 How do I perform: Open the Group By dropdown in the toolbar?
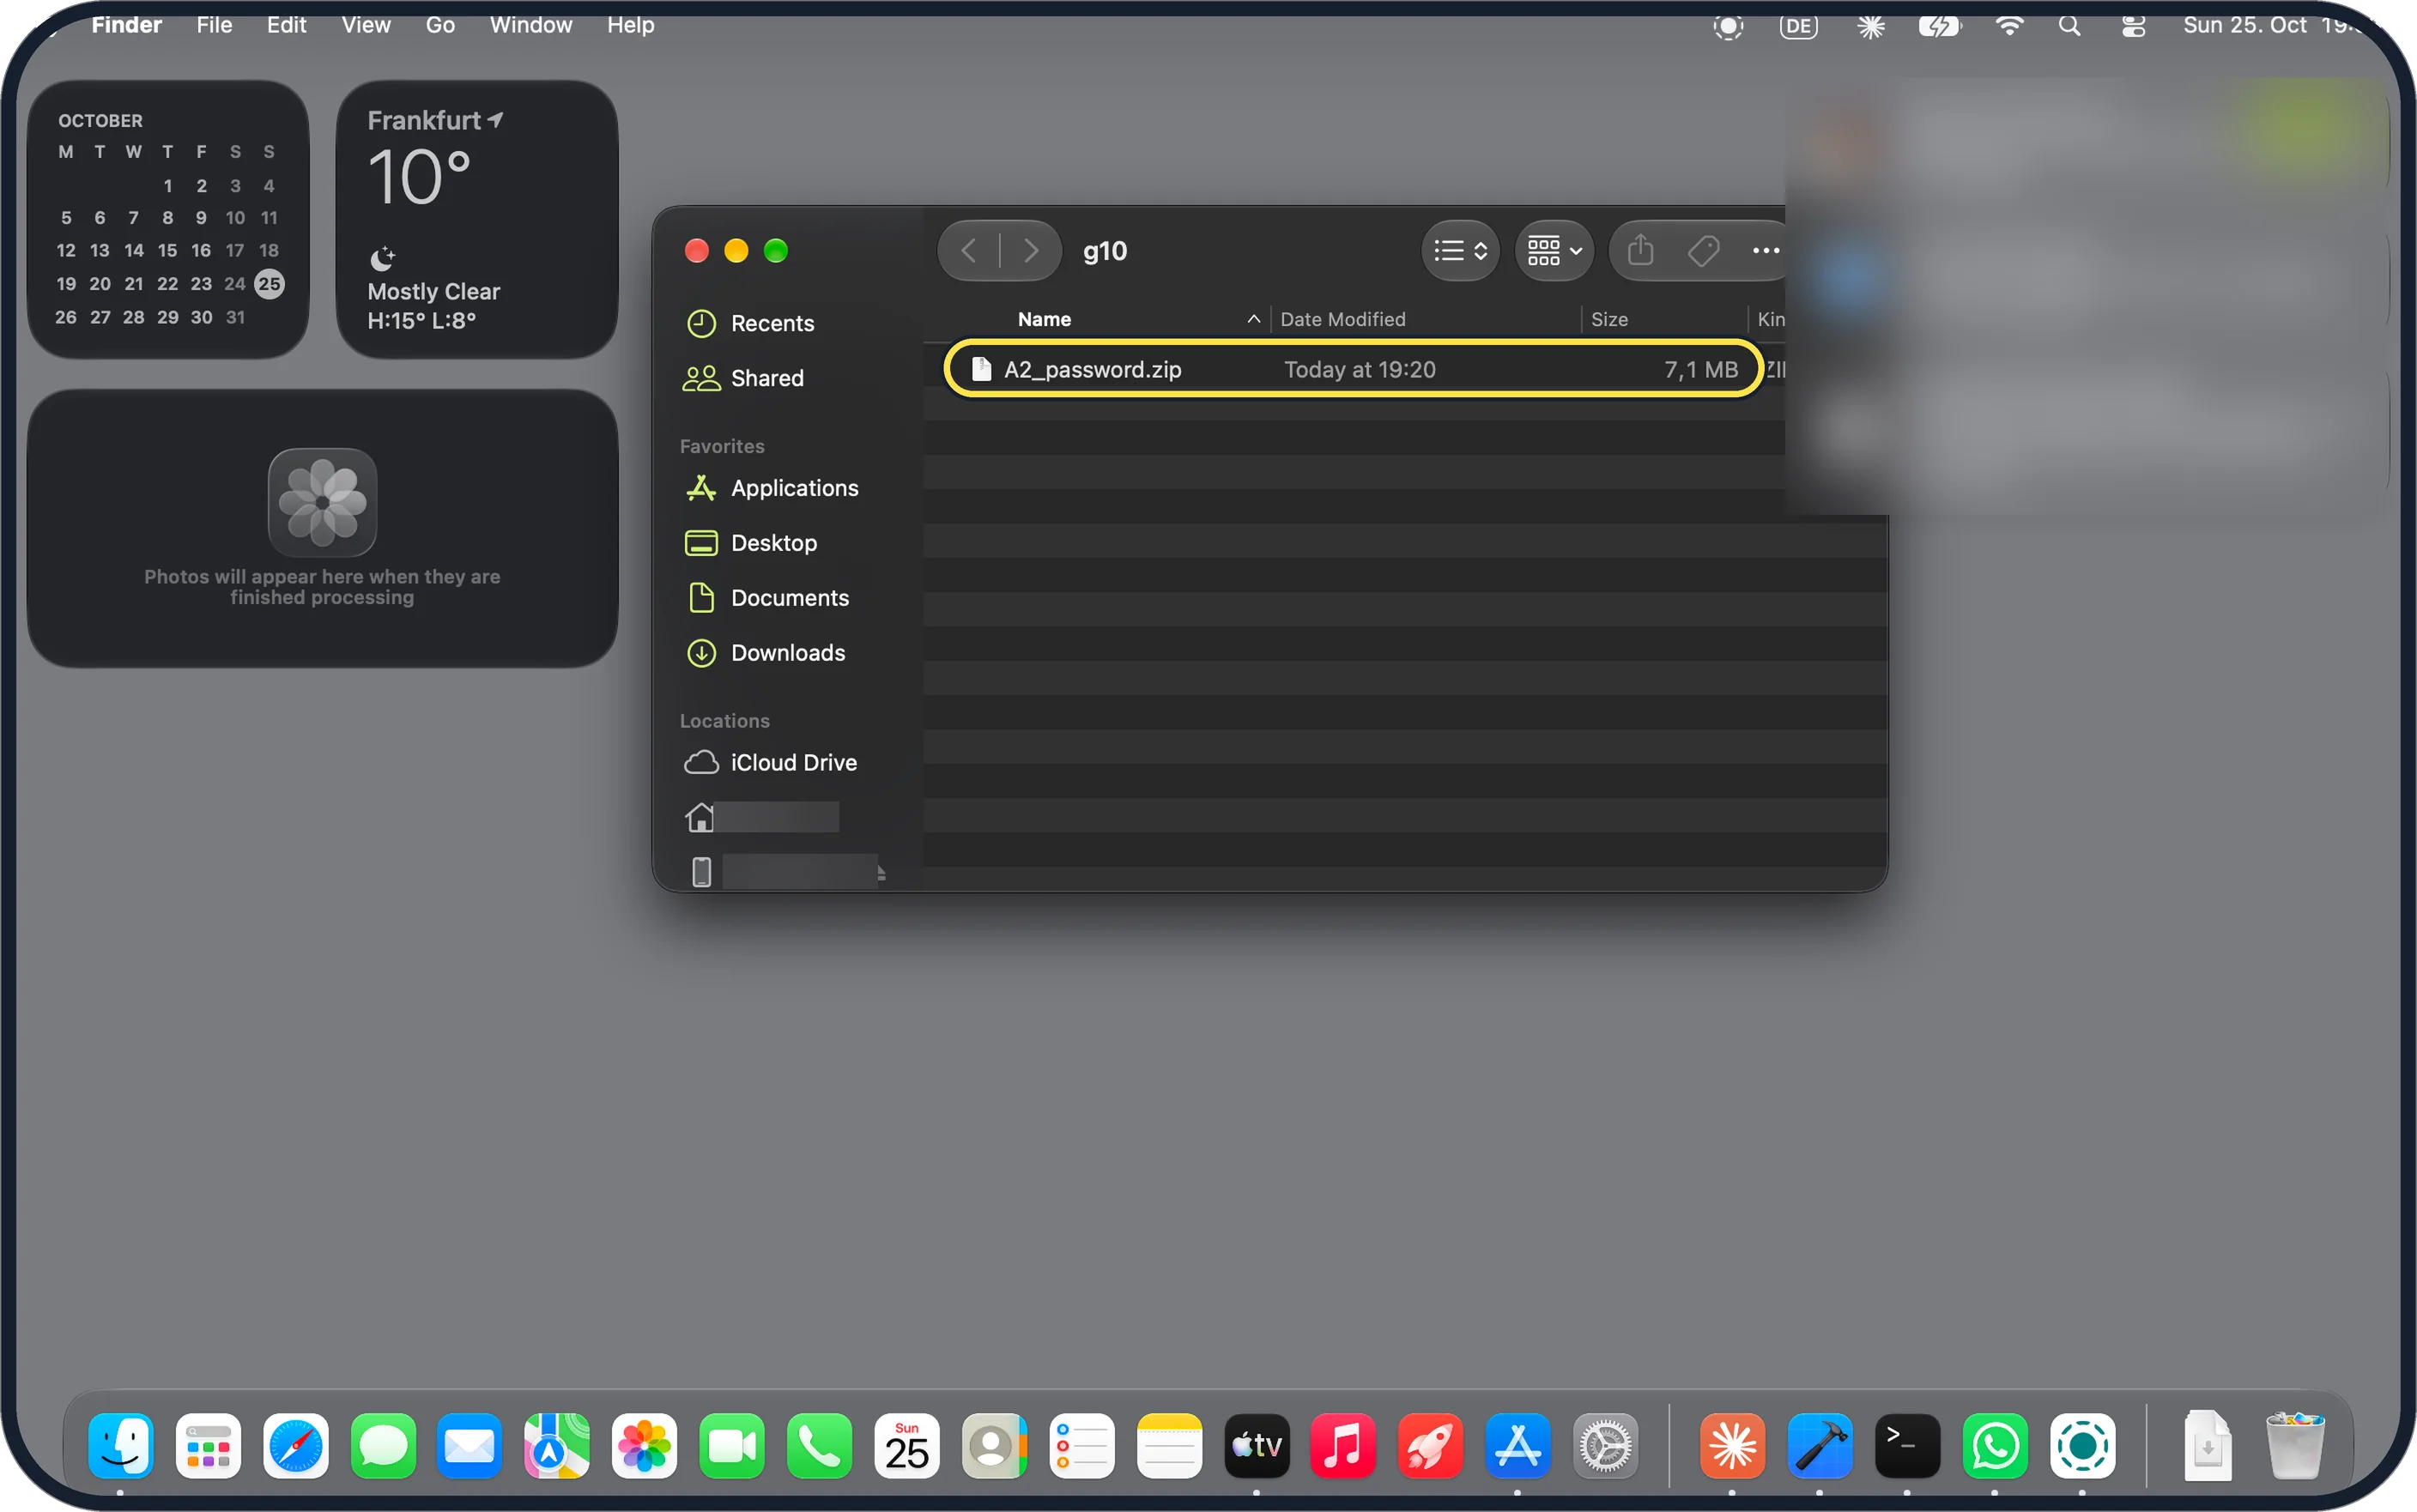point(1554,250)
